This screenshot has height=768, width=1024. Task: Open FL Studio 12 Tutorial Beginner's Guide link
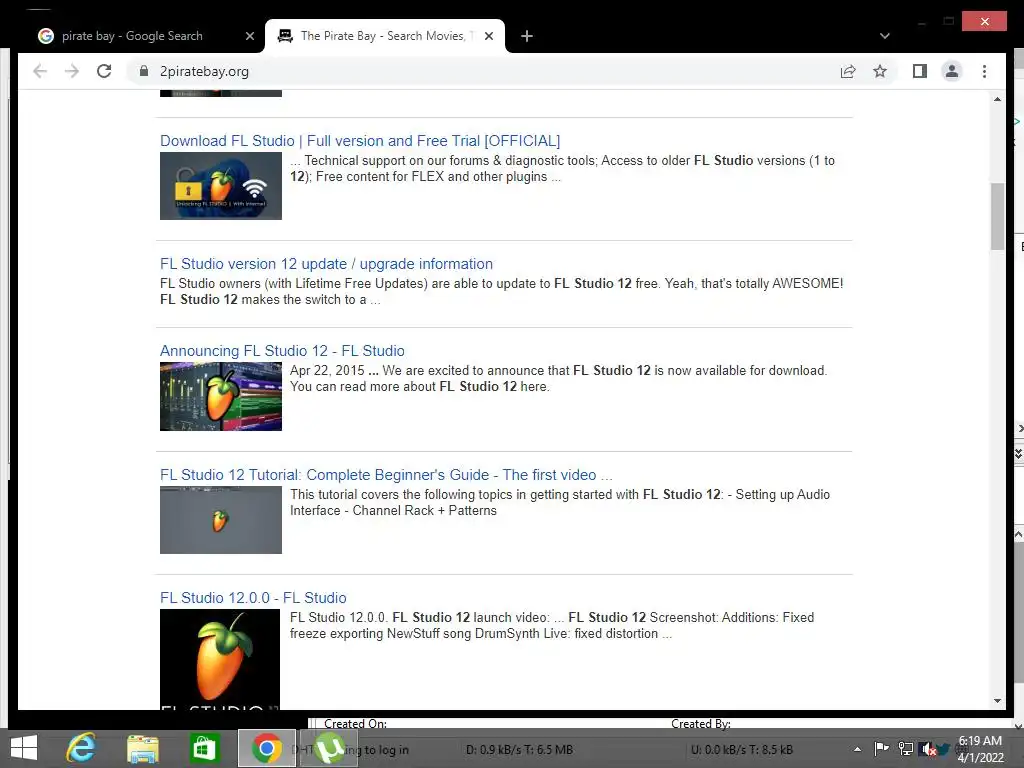pos(386,475)
